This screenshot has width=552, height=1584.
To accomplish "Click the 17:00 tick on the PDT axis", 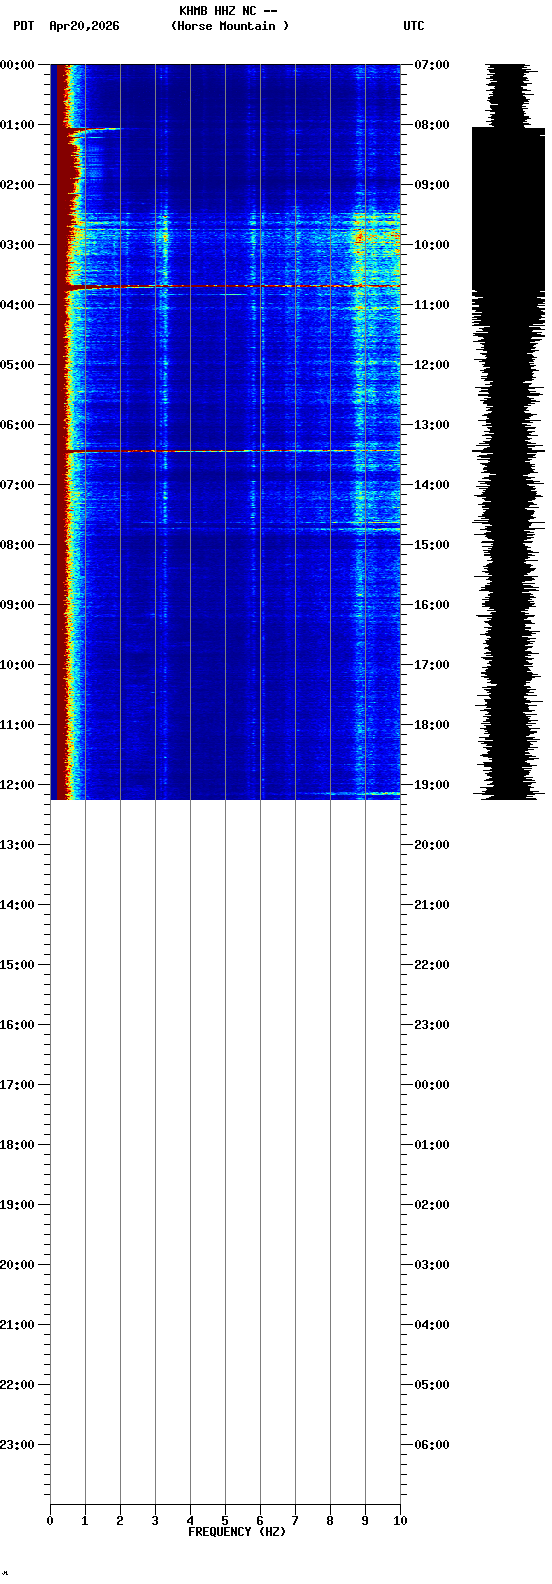I will coord(18,1085).
